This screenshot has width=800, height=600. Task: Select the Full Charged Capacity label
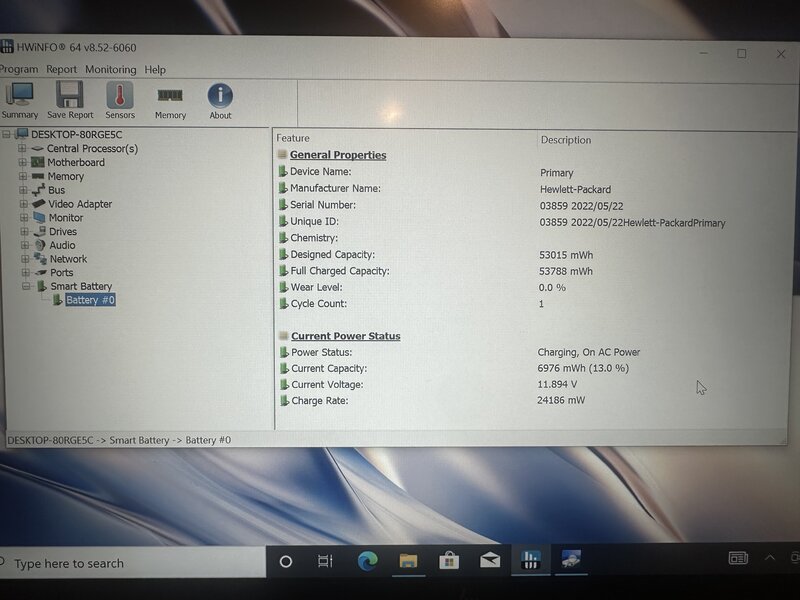click(x=340, y=270)
